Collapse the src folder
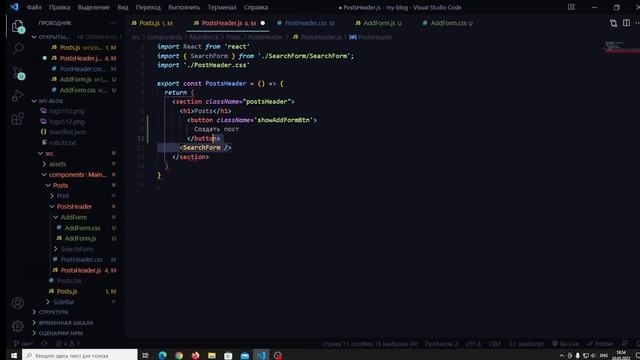The image size is (640, 360). coord(40,153)
